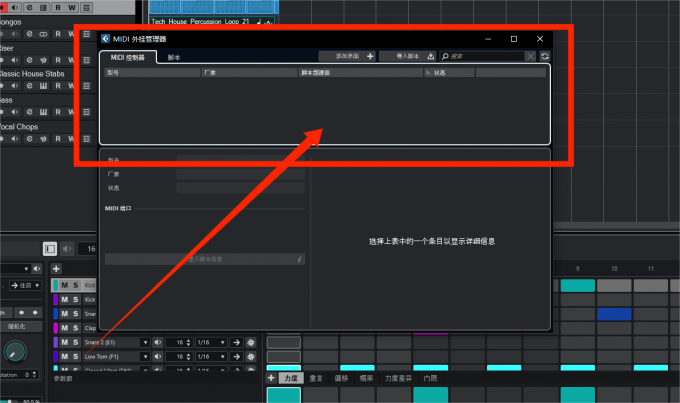The image size is (680, 403).
Task: Open lane display on Classic House Stabs track
Action: [86, 86]
